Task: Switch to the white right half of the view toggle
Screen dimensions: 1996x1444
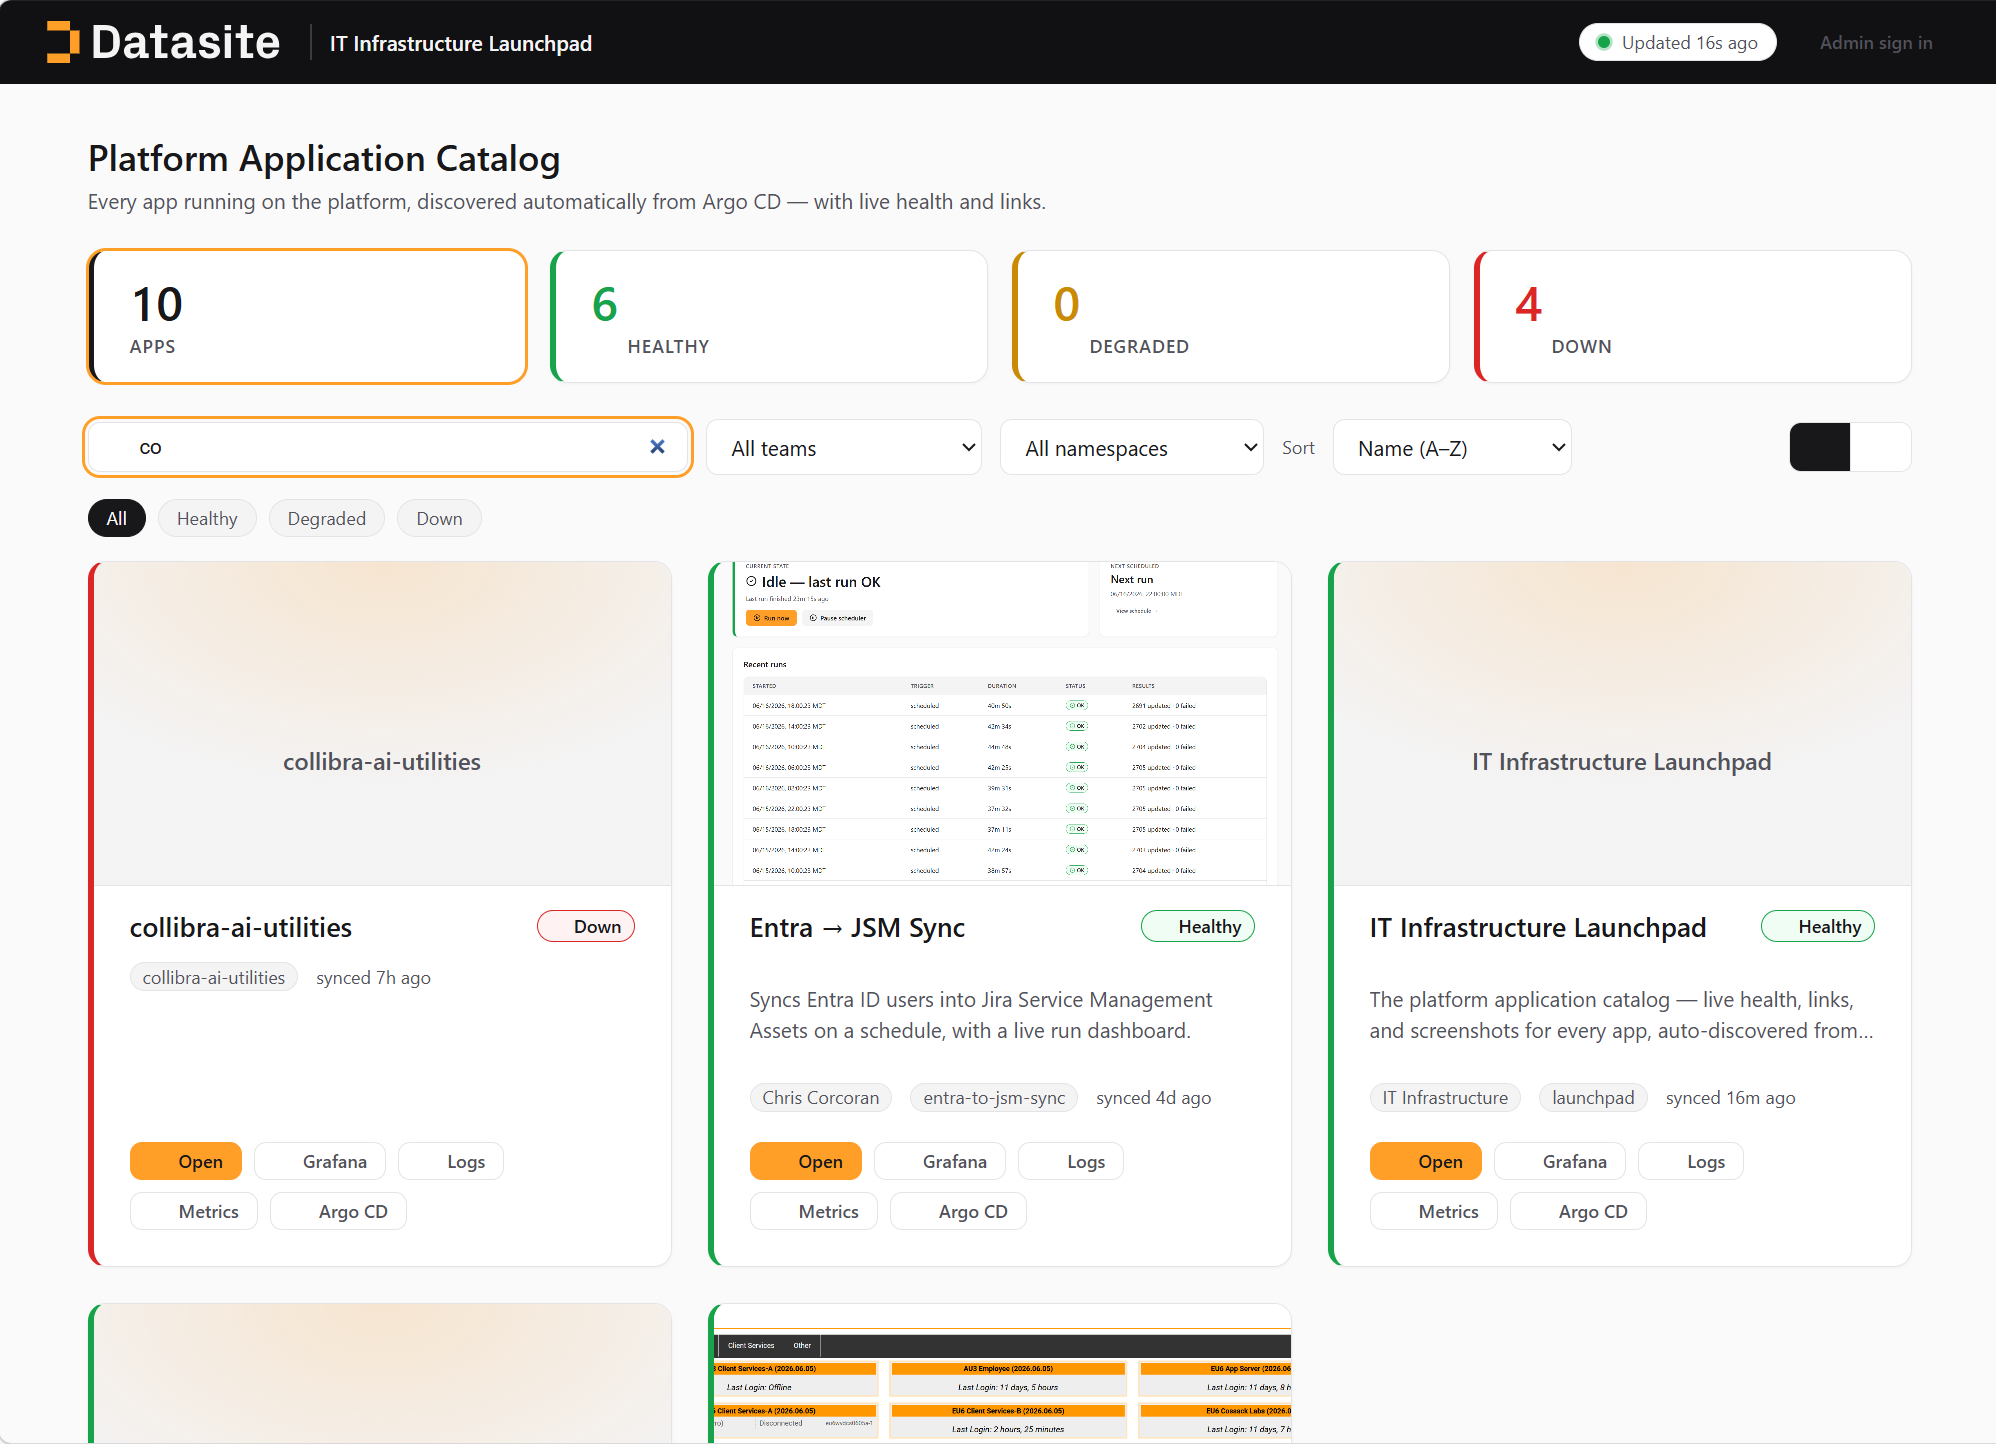Action: [1881, 447]
